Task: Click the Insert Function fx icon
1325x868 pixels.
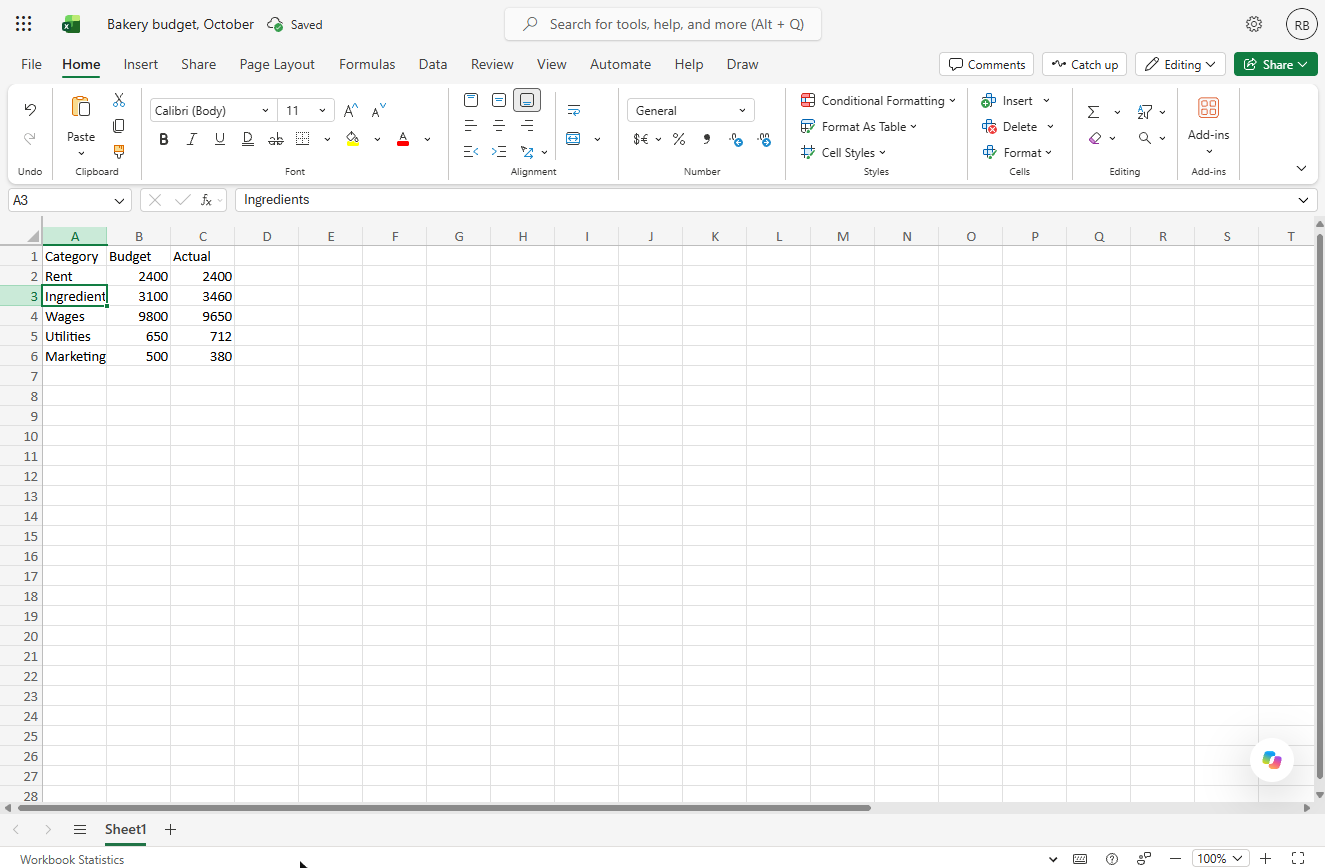Action: [x=206, y=200]
